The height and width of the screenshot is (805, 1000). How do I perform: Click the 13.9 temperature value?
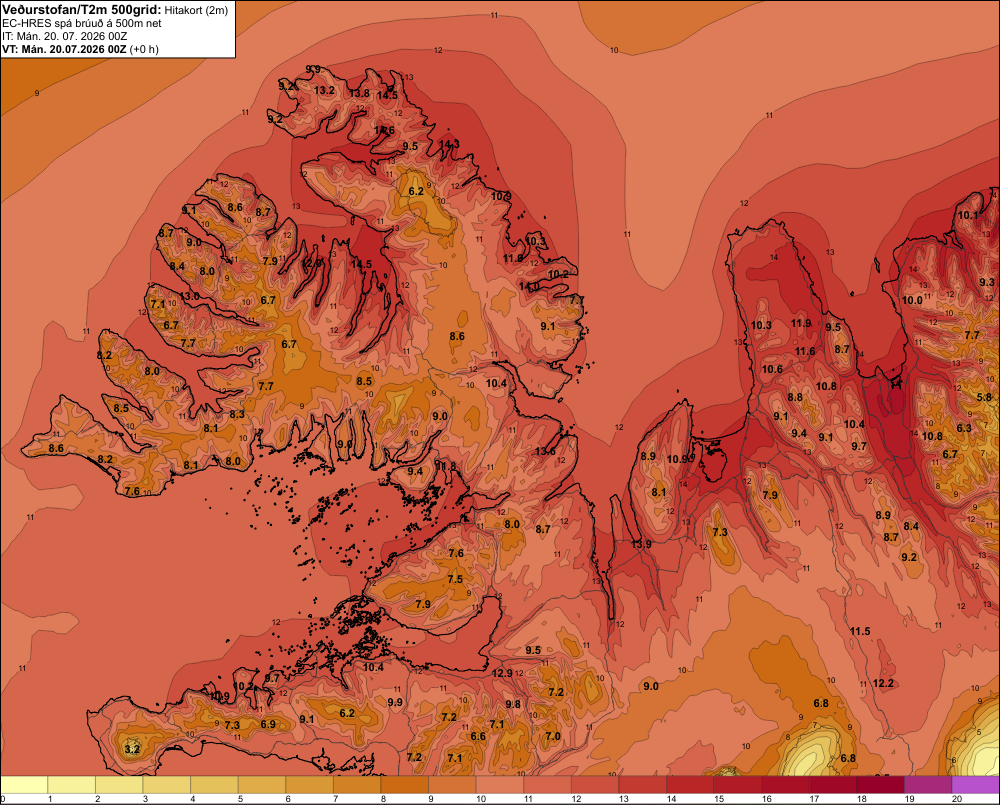click(x=642, y=544)
